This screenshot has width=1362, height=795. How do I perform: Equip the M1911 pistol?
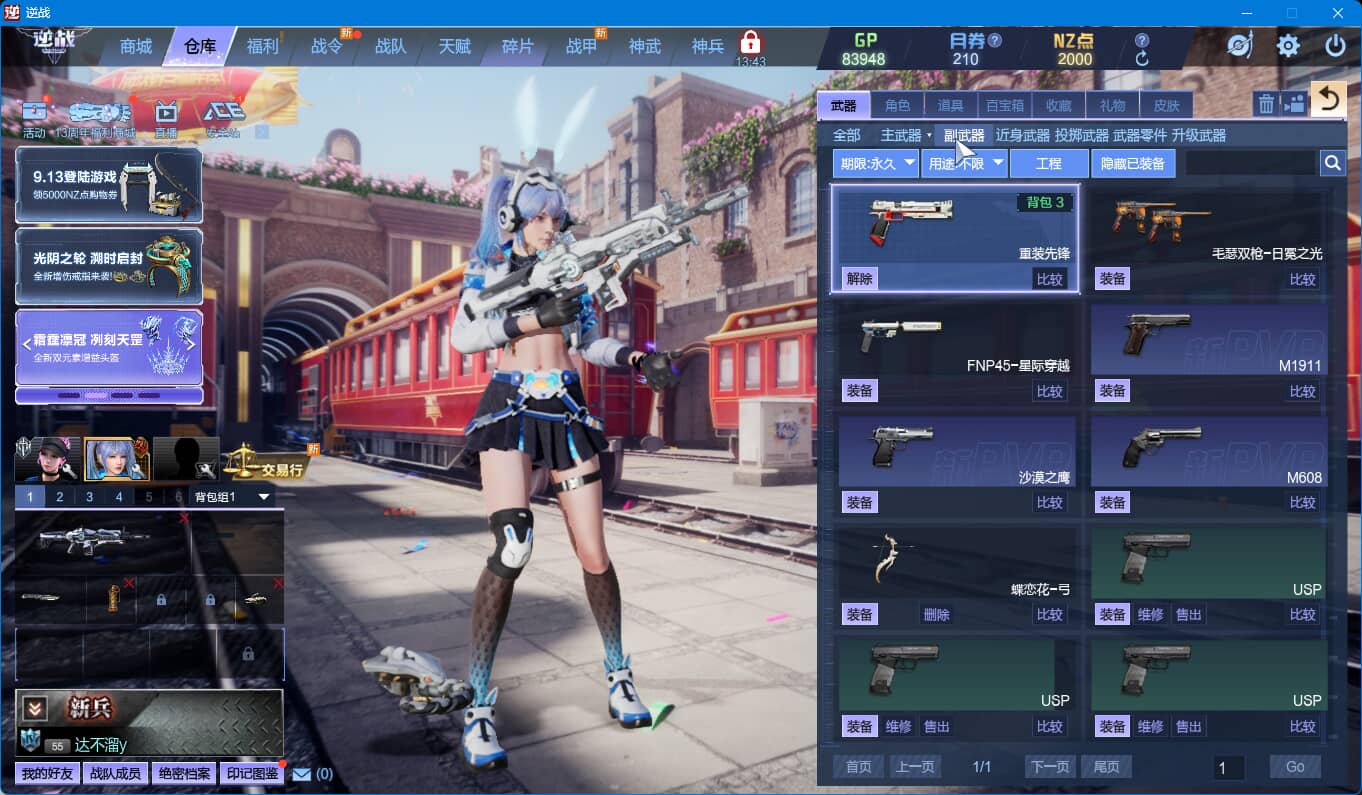pos(1112,391)
